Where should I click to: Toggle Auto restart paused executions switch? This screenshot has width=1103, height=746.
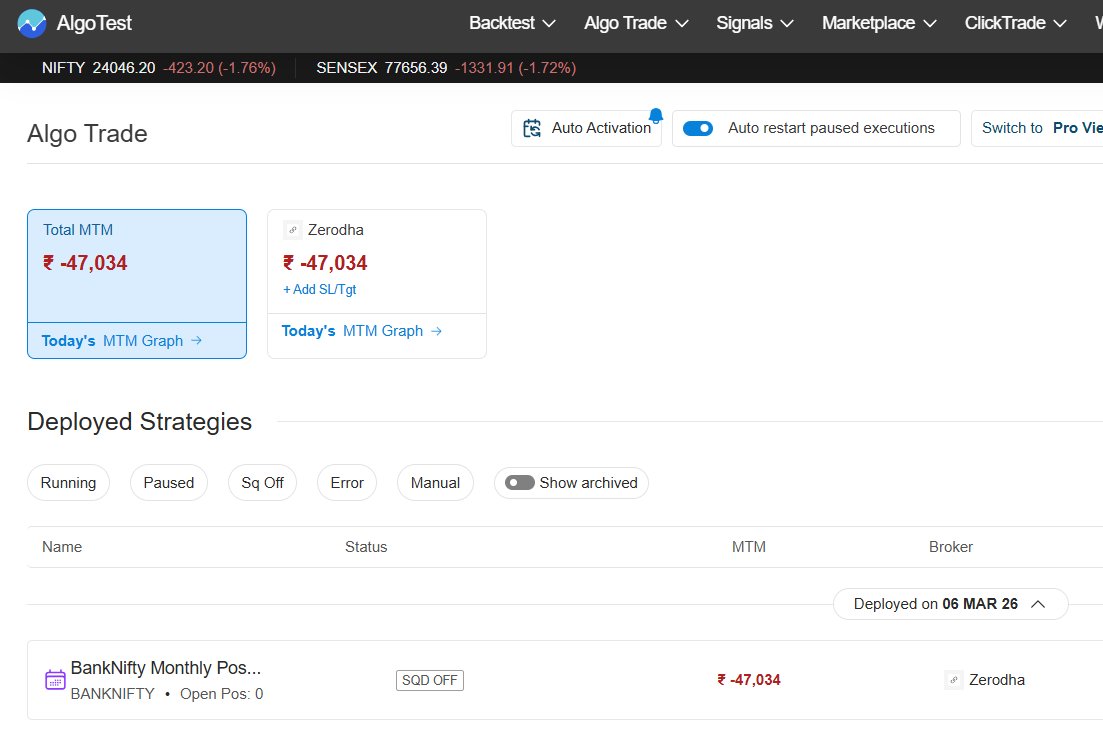coord(698,128)
